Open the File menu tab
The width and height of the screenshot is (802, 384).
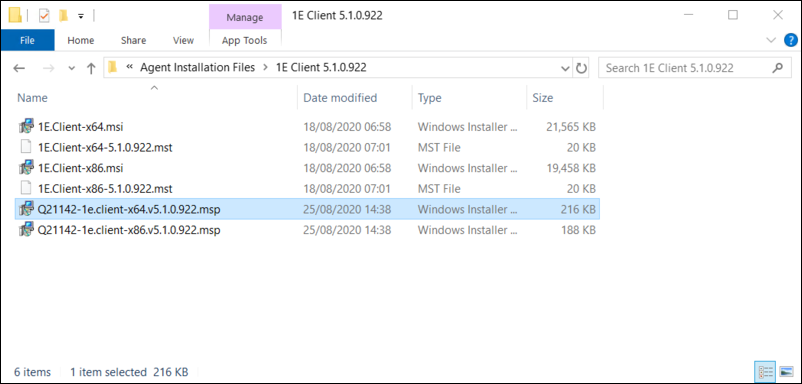pyautogui.click(x=27, y=40)
